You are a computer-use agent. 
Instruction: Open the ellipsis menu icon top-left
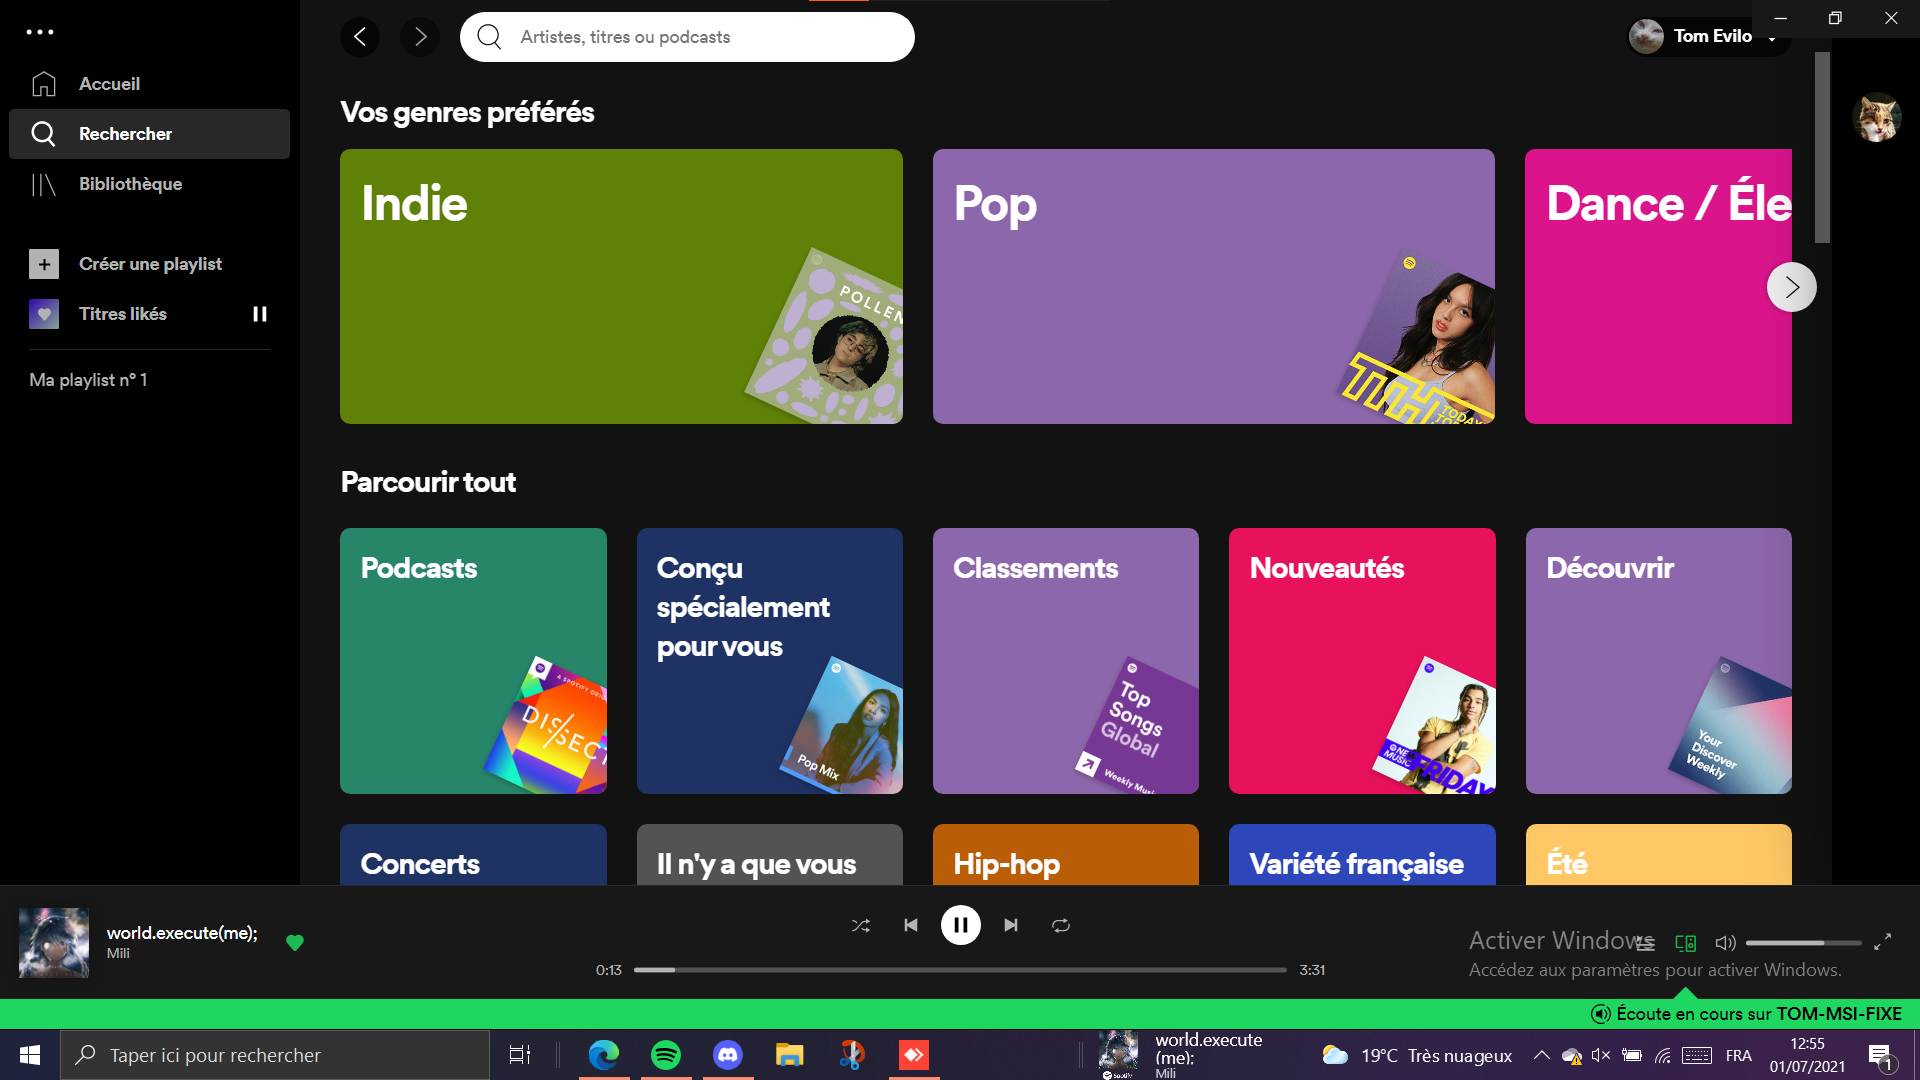[40, 31]
